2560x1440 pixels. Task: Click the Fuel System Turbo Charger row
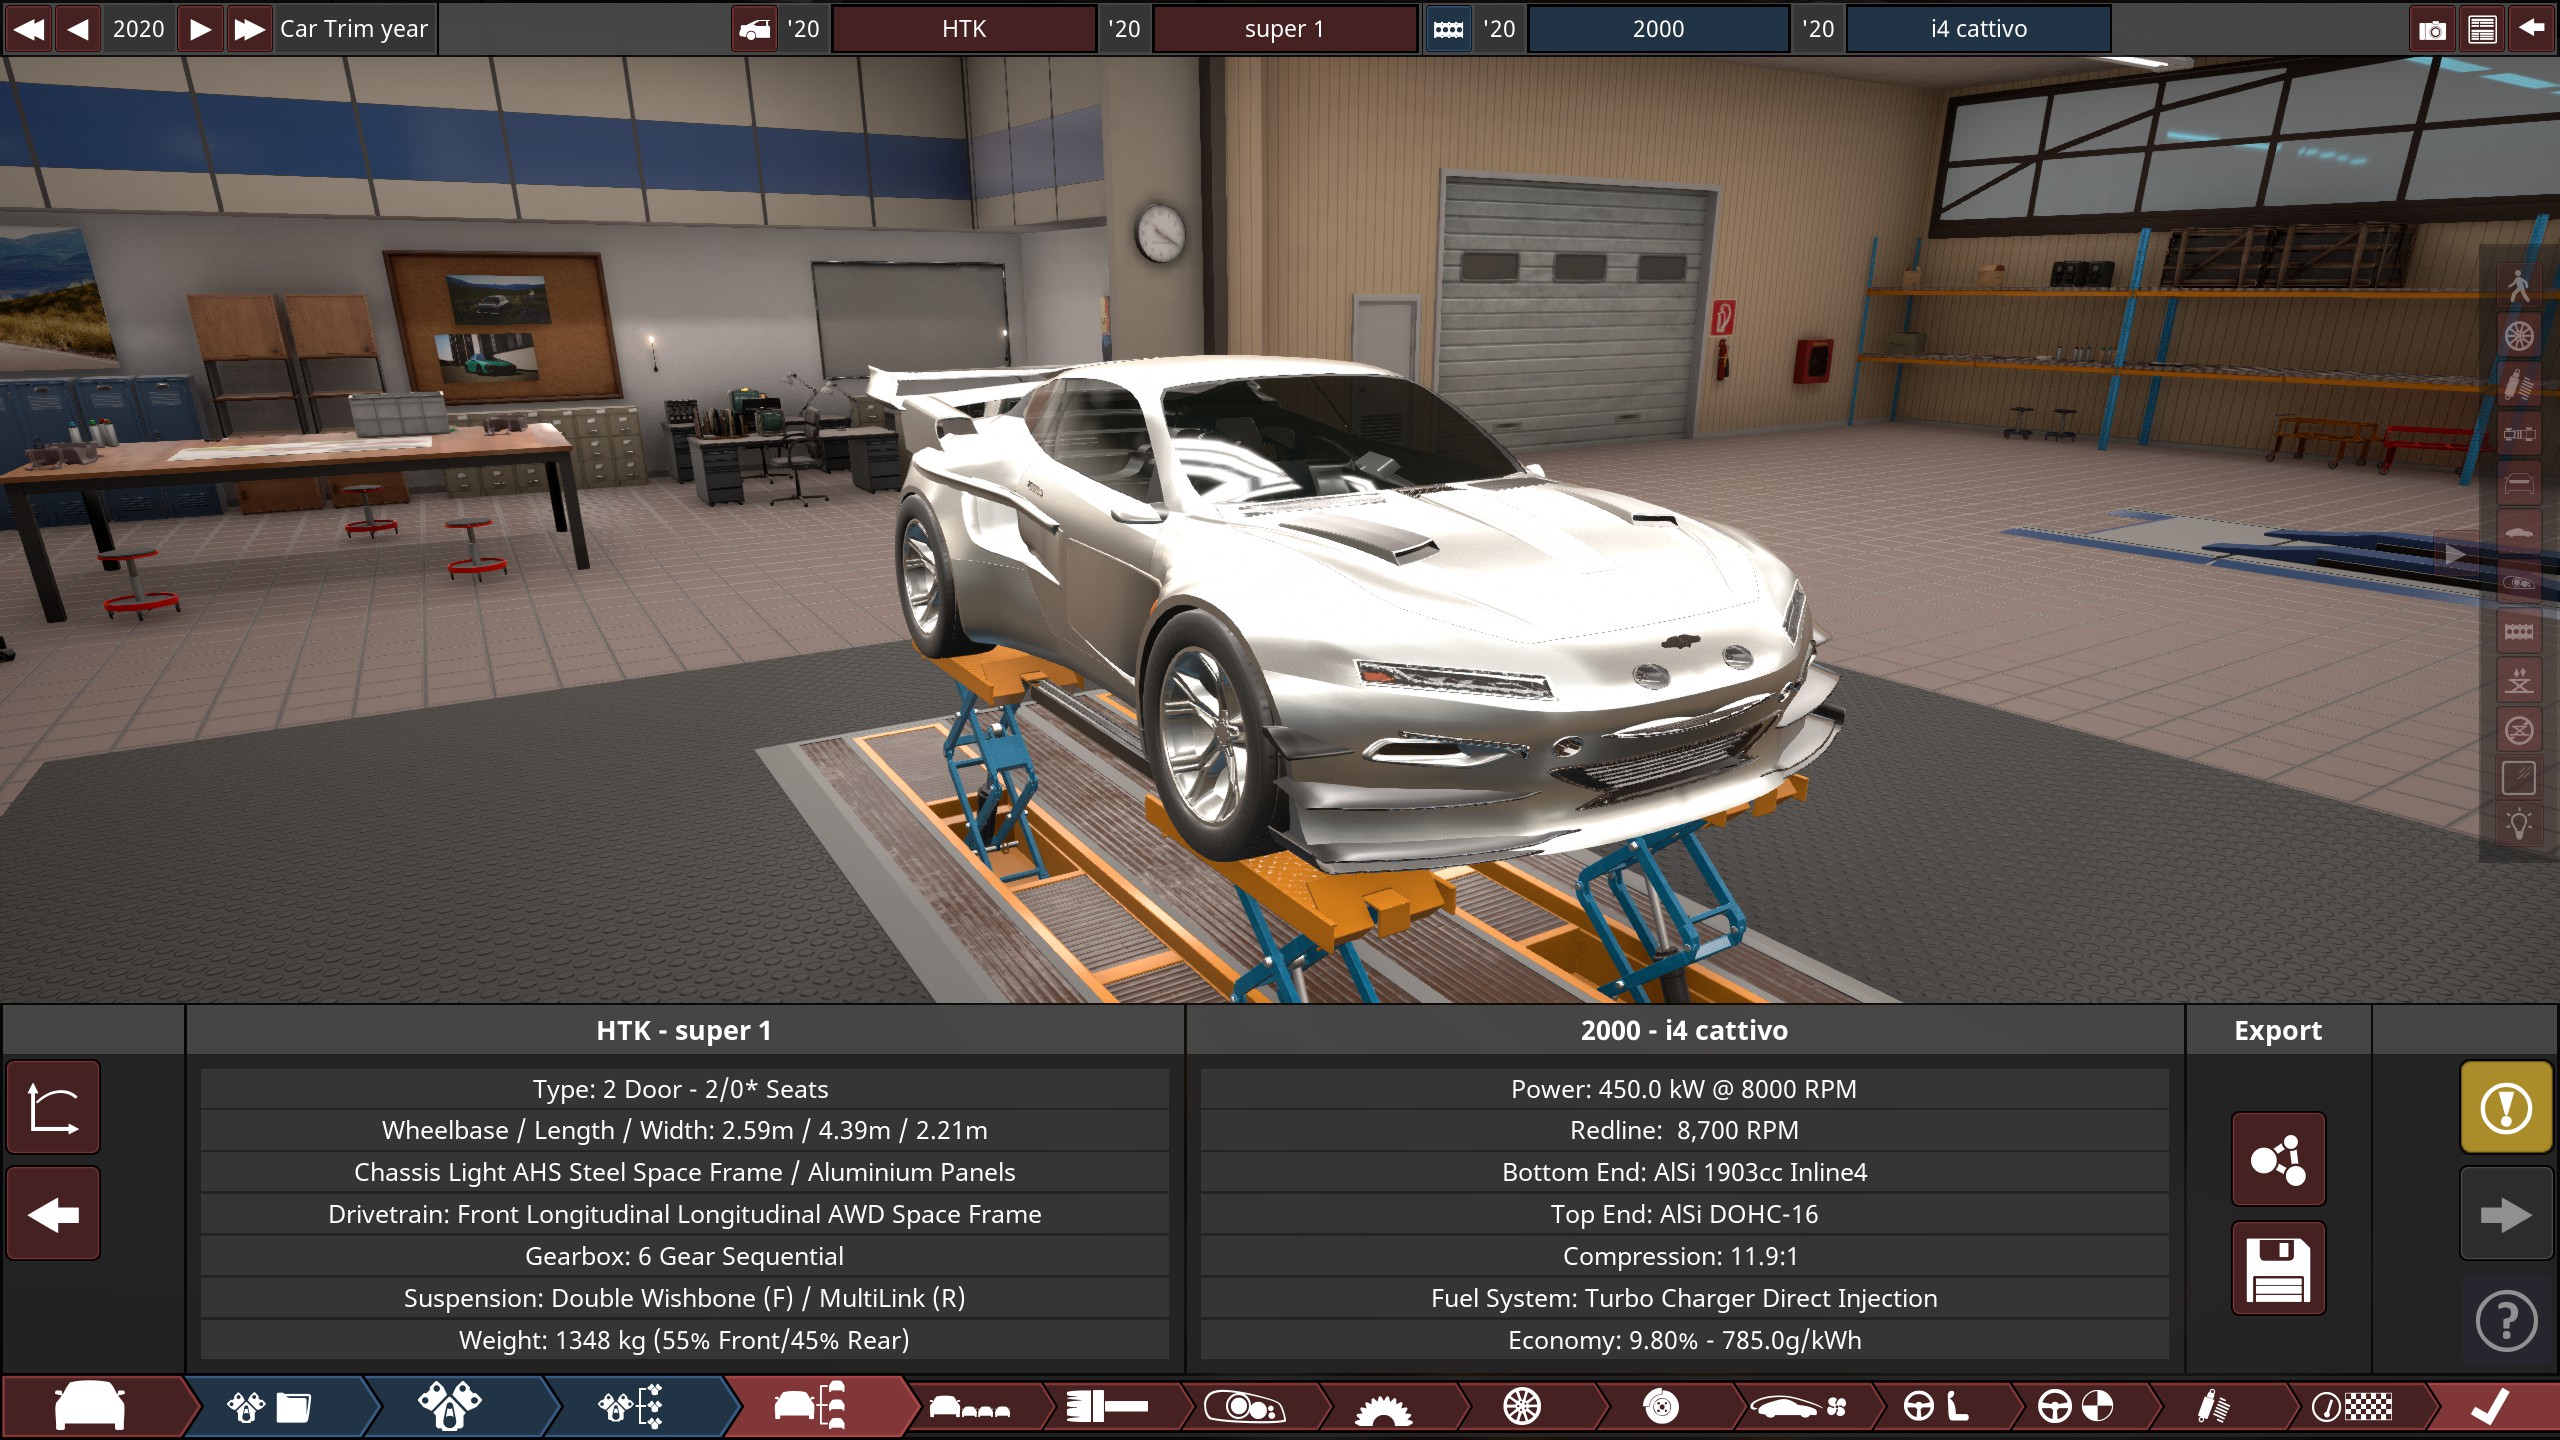point(1684,1298)
